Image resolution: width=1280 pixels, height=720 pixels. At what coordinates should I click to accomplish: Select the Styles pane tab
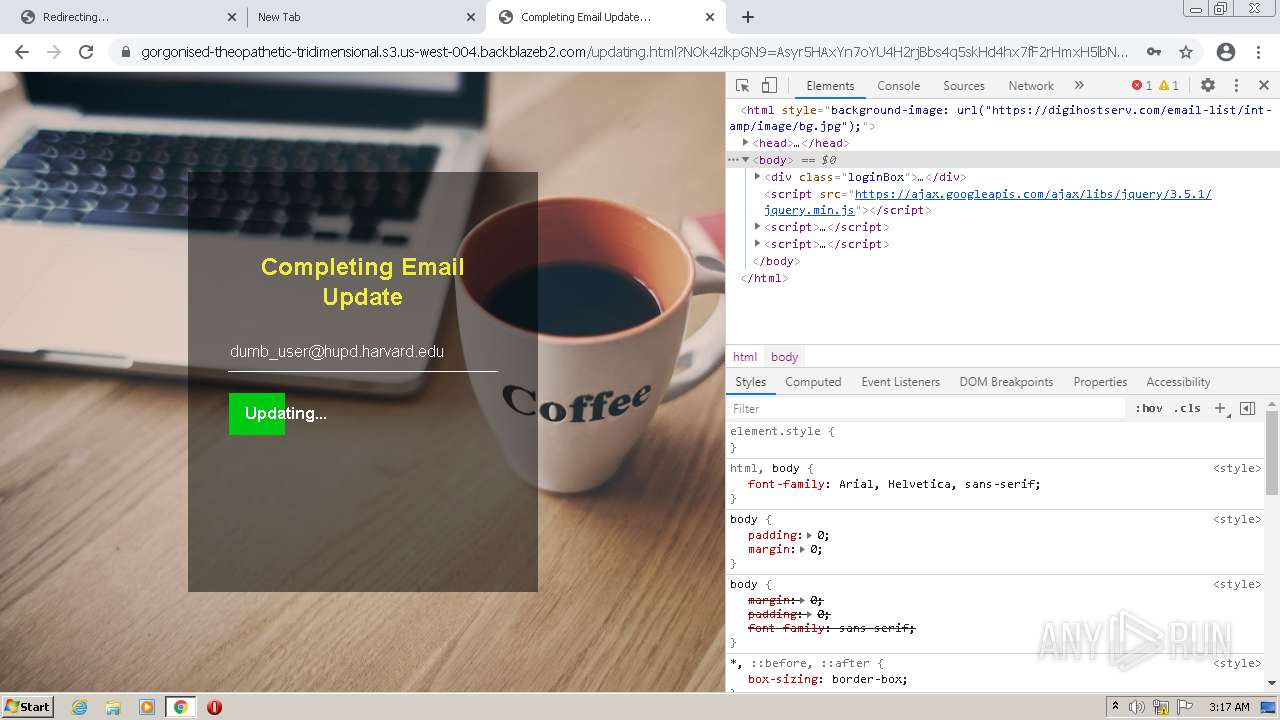(750, 382)
